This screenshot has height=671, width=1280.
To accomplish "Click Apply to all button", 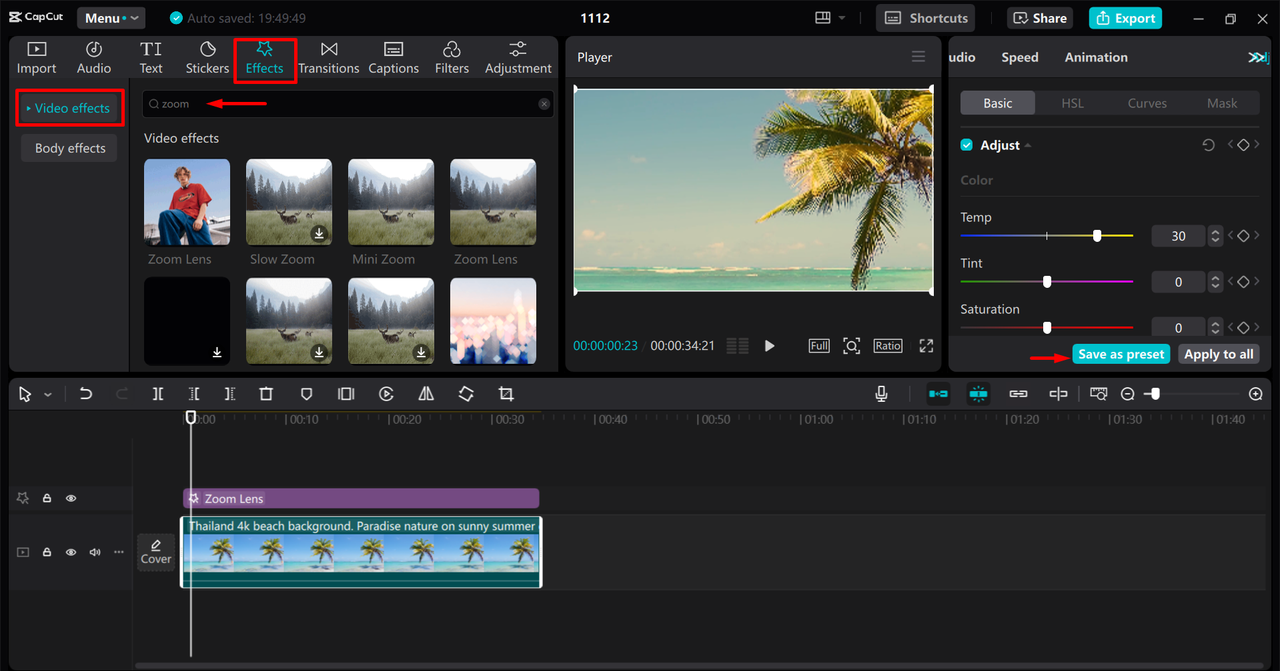I will pyautogui.click(x=1218, y=354).
